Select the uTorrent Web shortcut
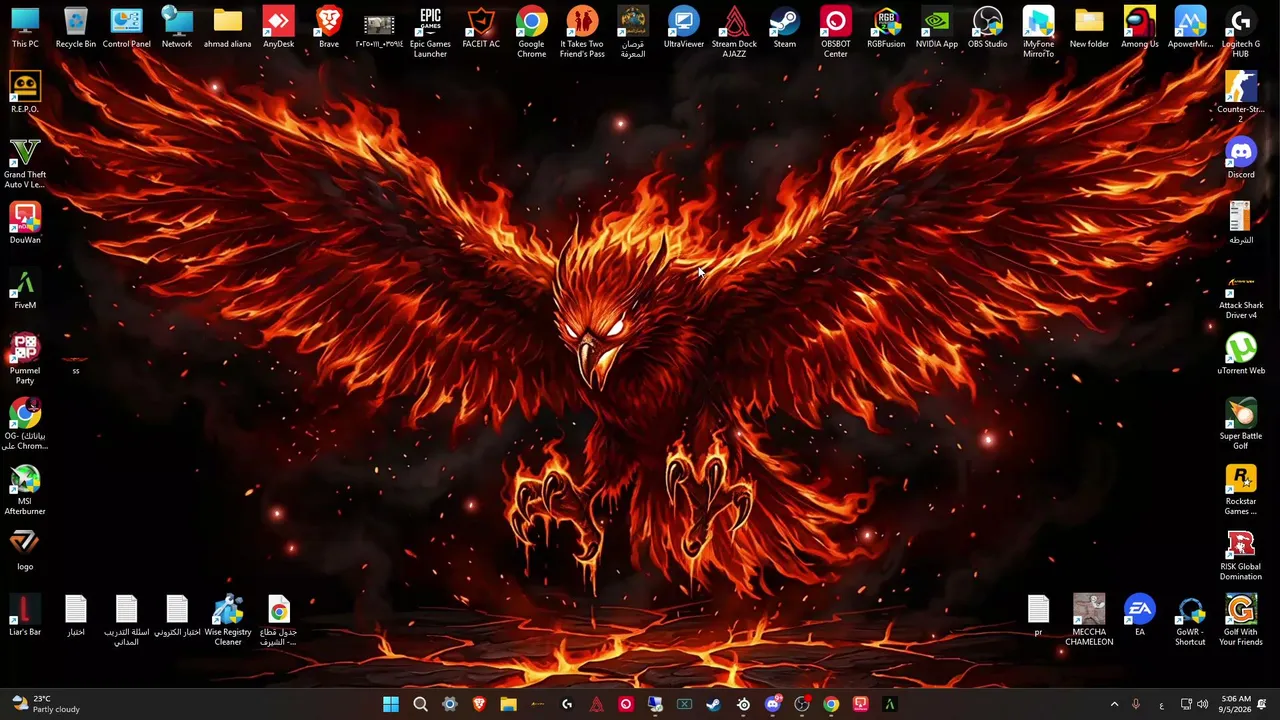Viewport: 1280px width, 720px height. [1241, 354]
